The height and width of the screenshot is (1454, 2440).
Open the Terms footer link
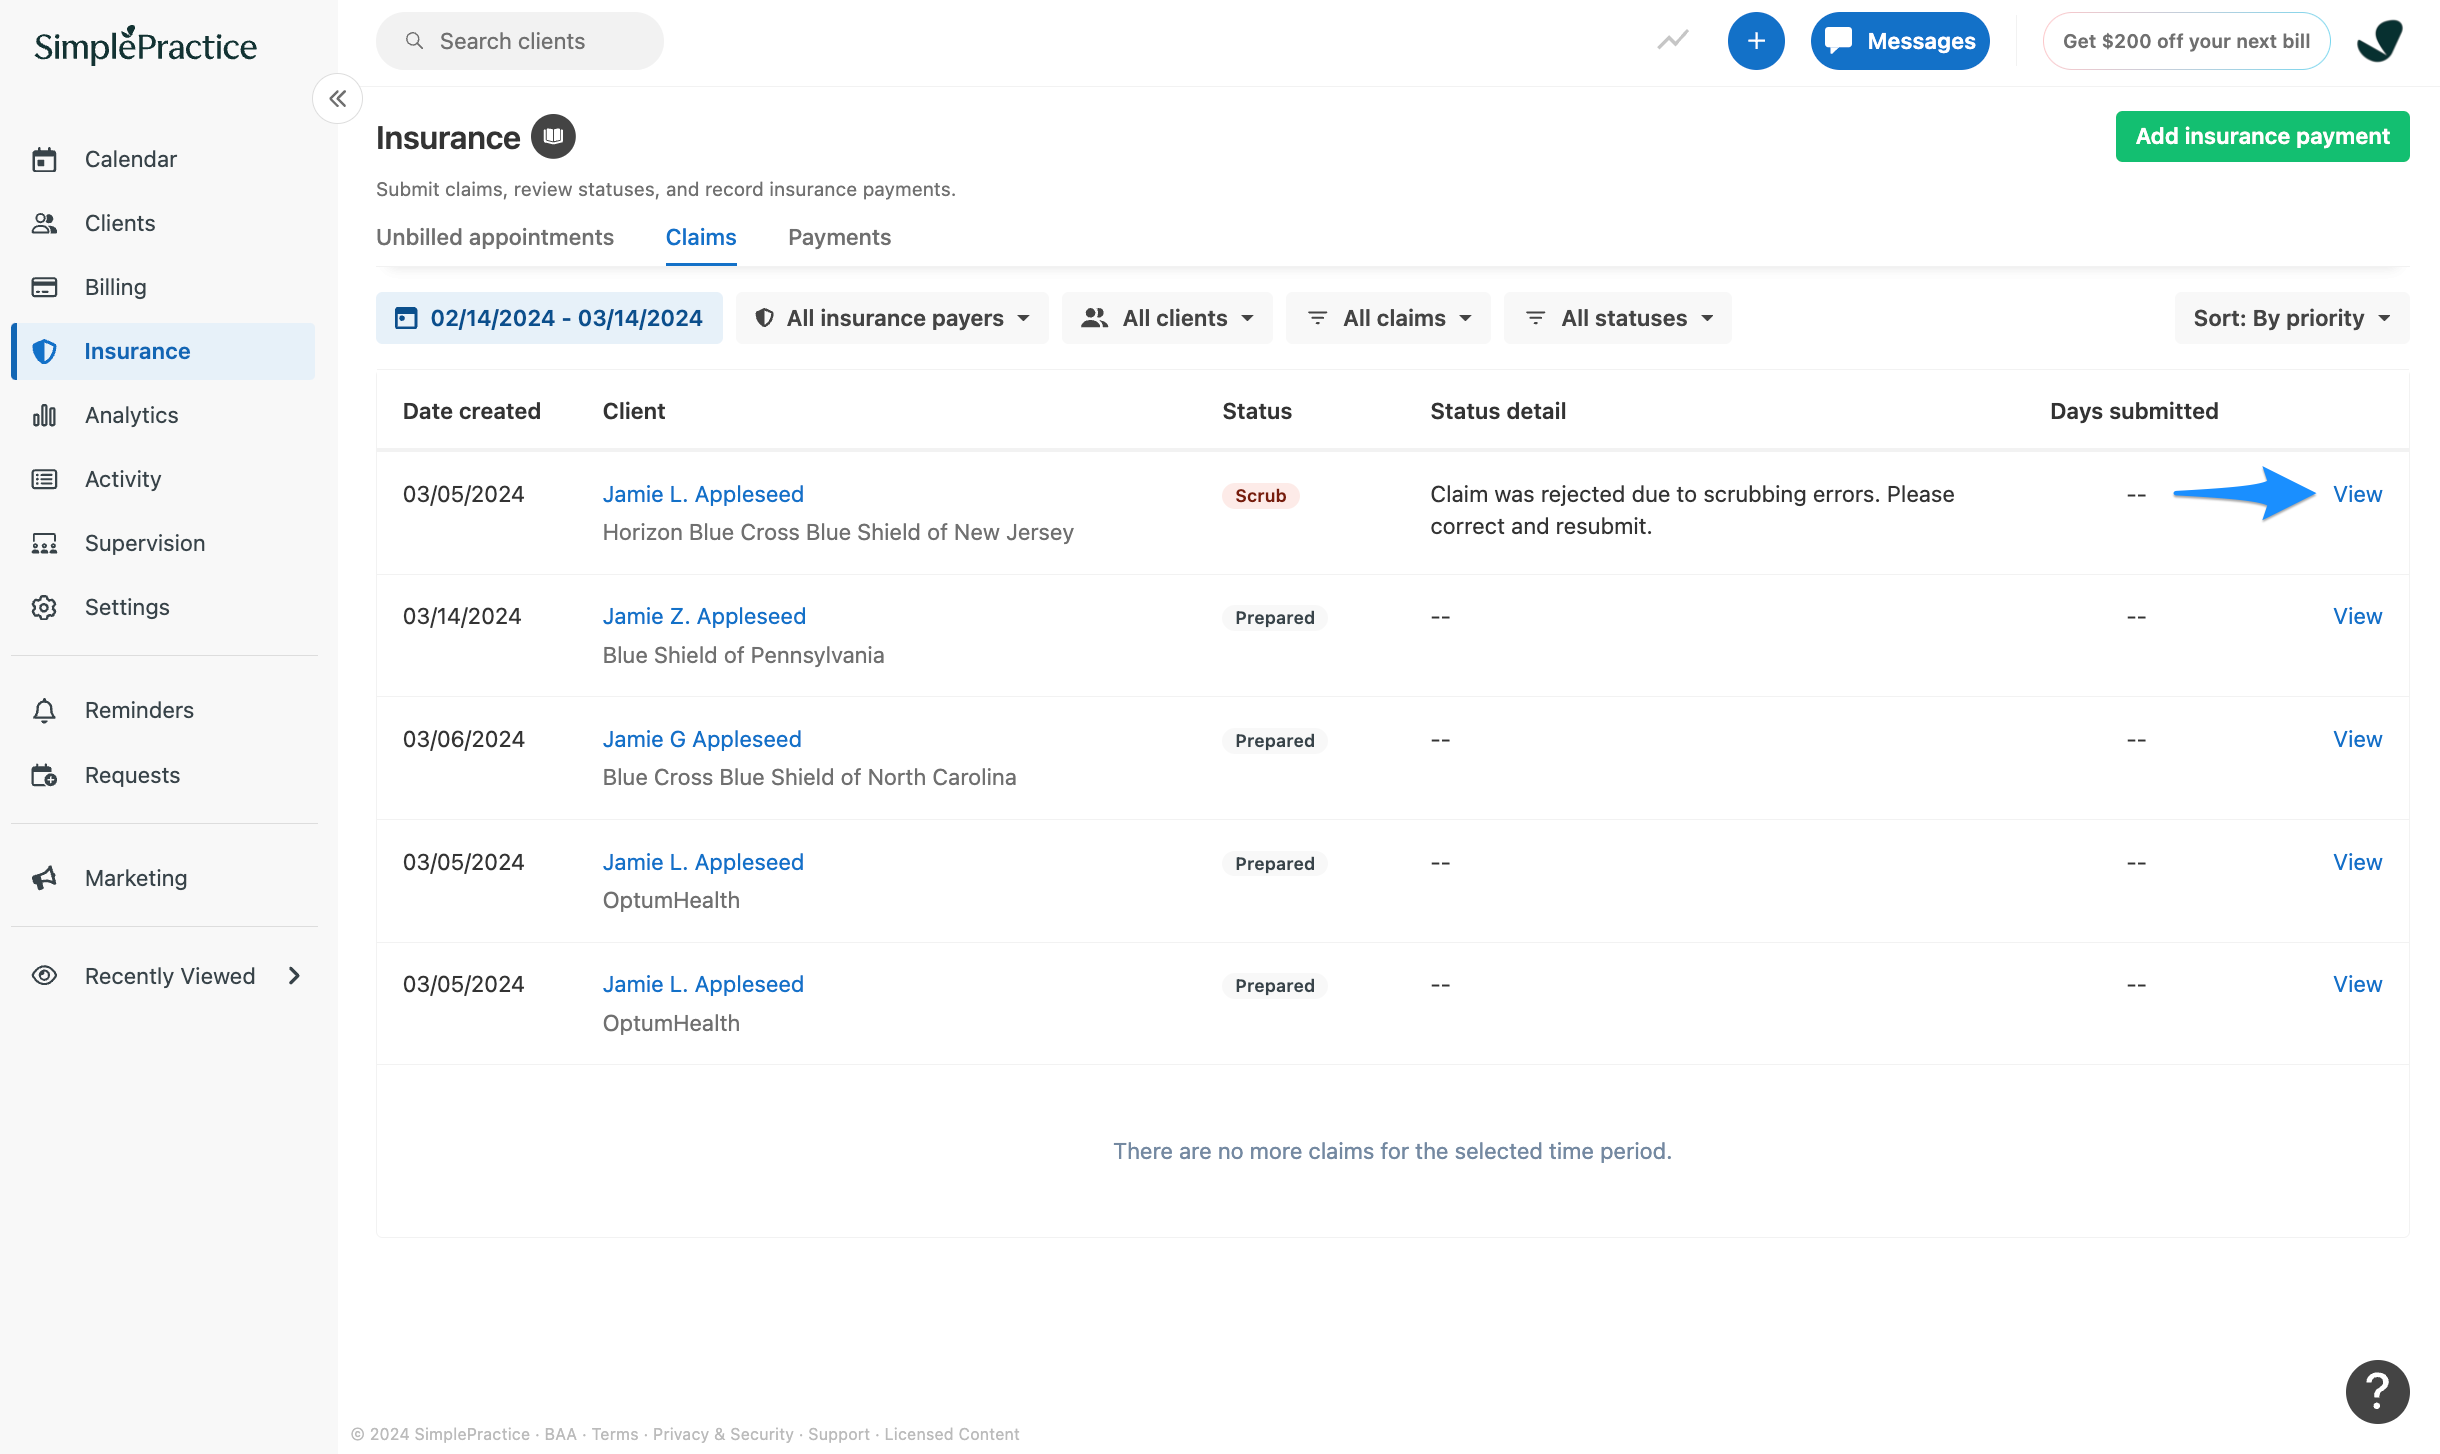(x=615, y=1434)
